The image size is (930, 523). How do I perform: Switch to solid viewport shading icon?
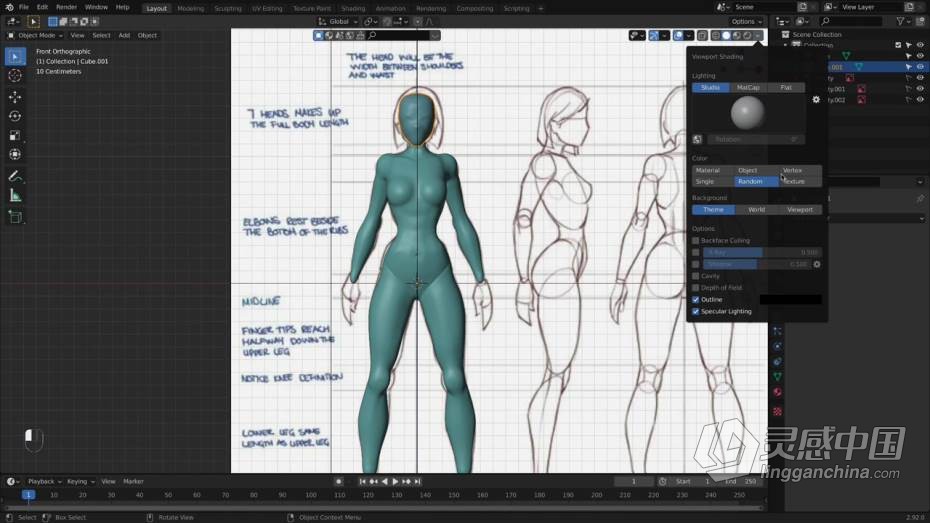click(726, 36)
